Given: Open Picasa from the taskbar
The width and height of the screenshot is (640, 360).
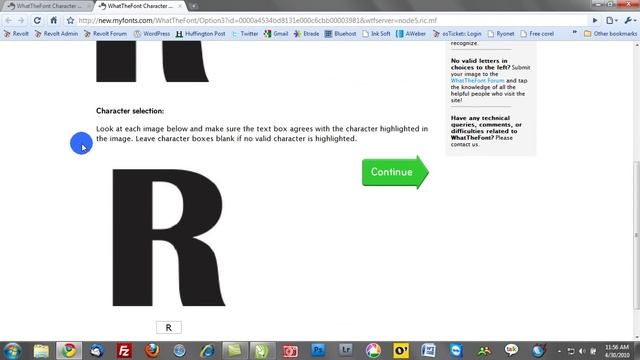Looking at the screenshot, I should click(x=373, y=351).
